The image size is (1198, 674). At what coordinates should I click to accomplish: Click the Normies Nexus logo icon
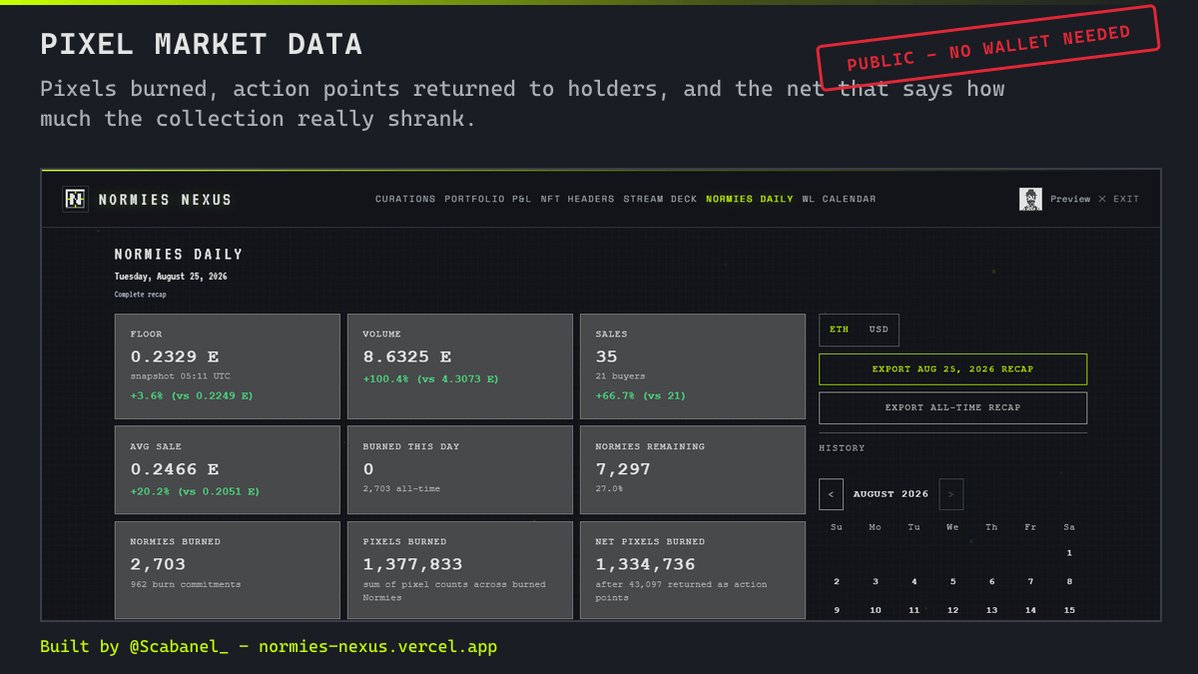[x=75, y=199]
